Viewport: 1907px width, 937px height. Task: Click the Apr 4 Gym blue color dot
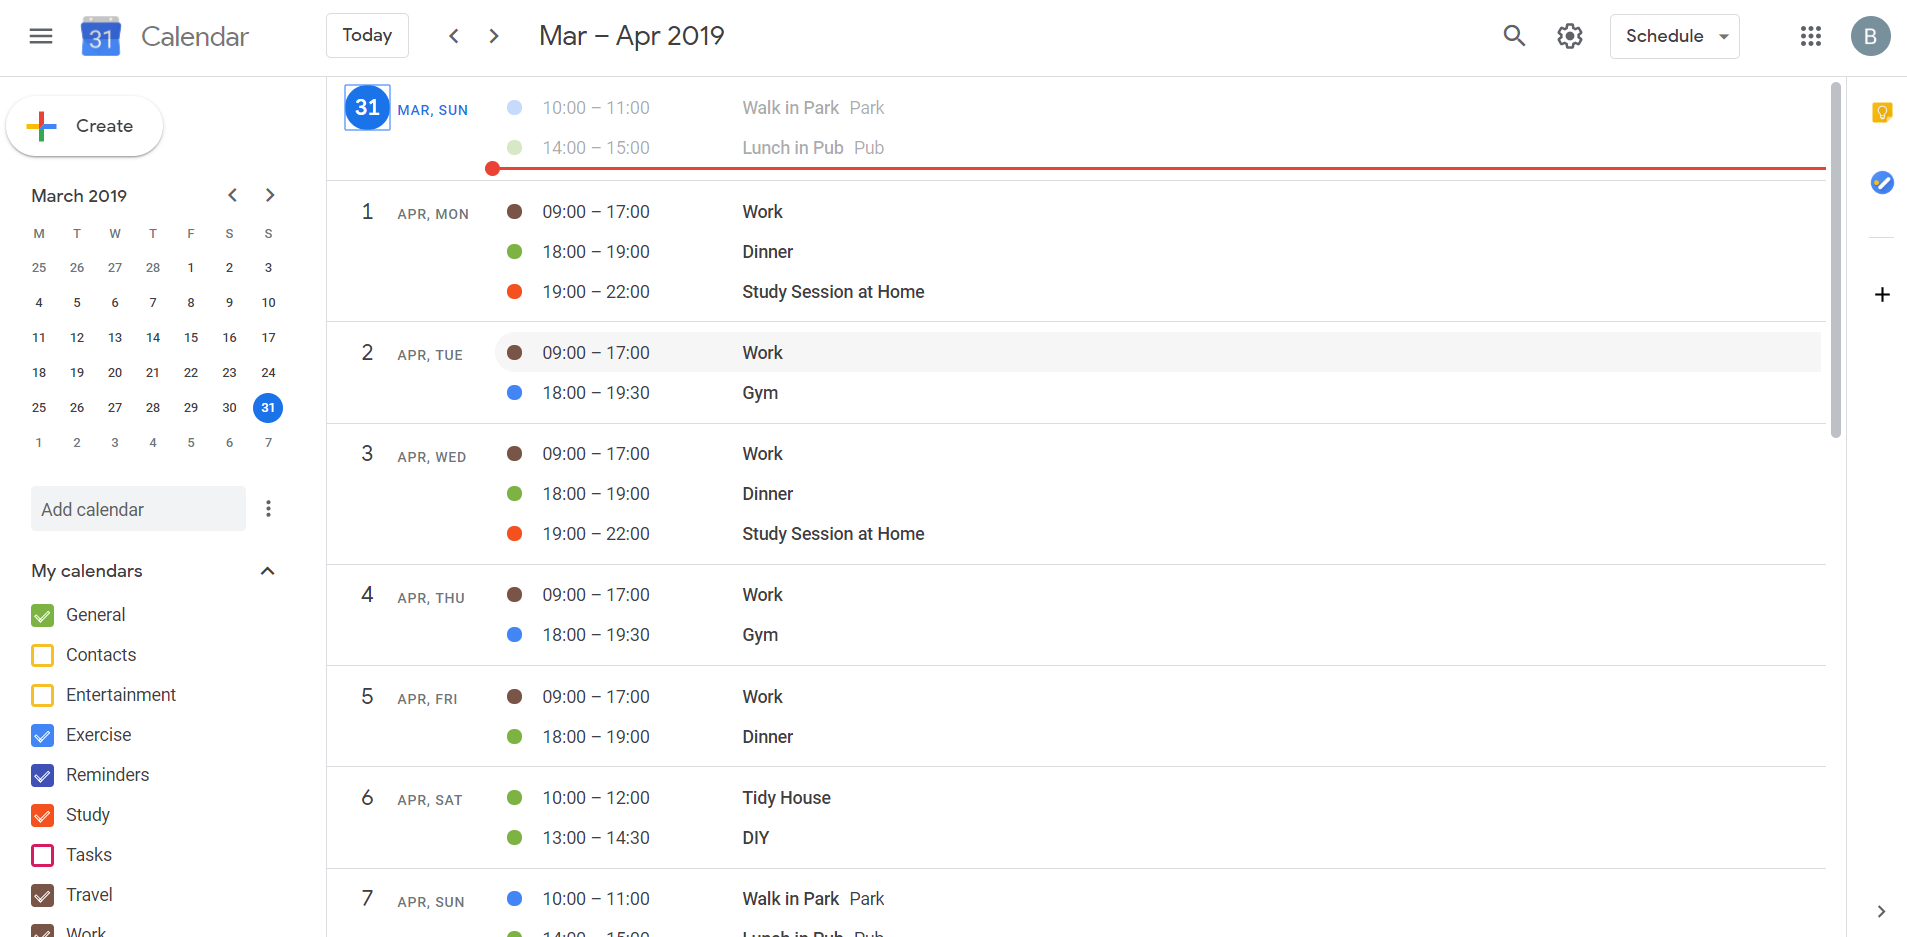point(514,635)
